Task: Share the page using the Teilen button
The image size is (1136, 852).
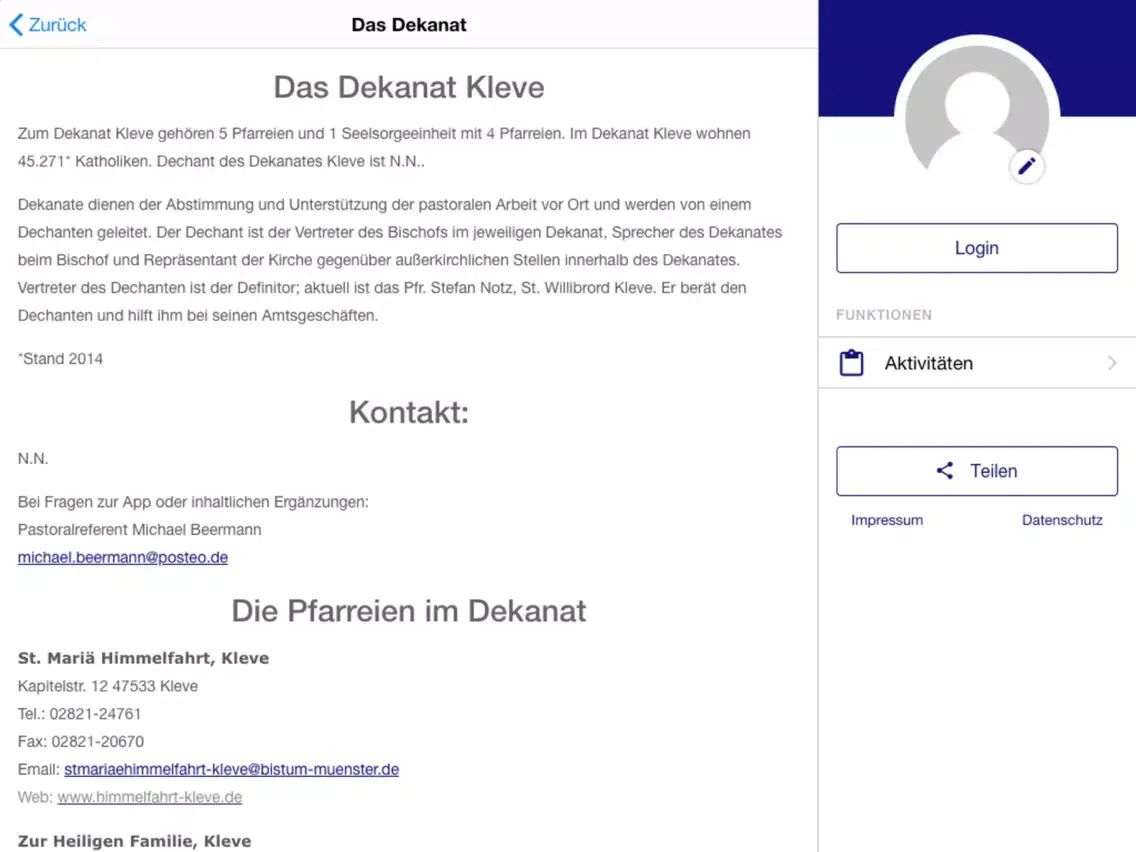Action: (977, 471)
